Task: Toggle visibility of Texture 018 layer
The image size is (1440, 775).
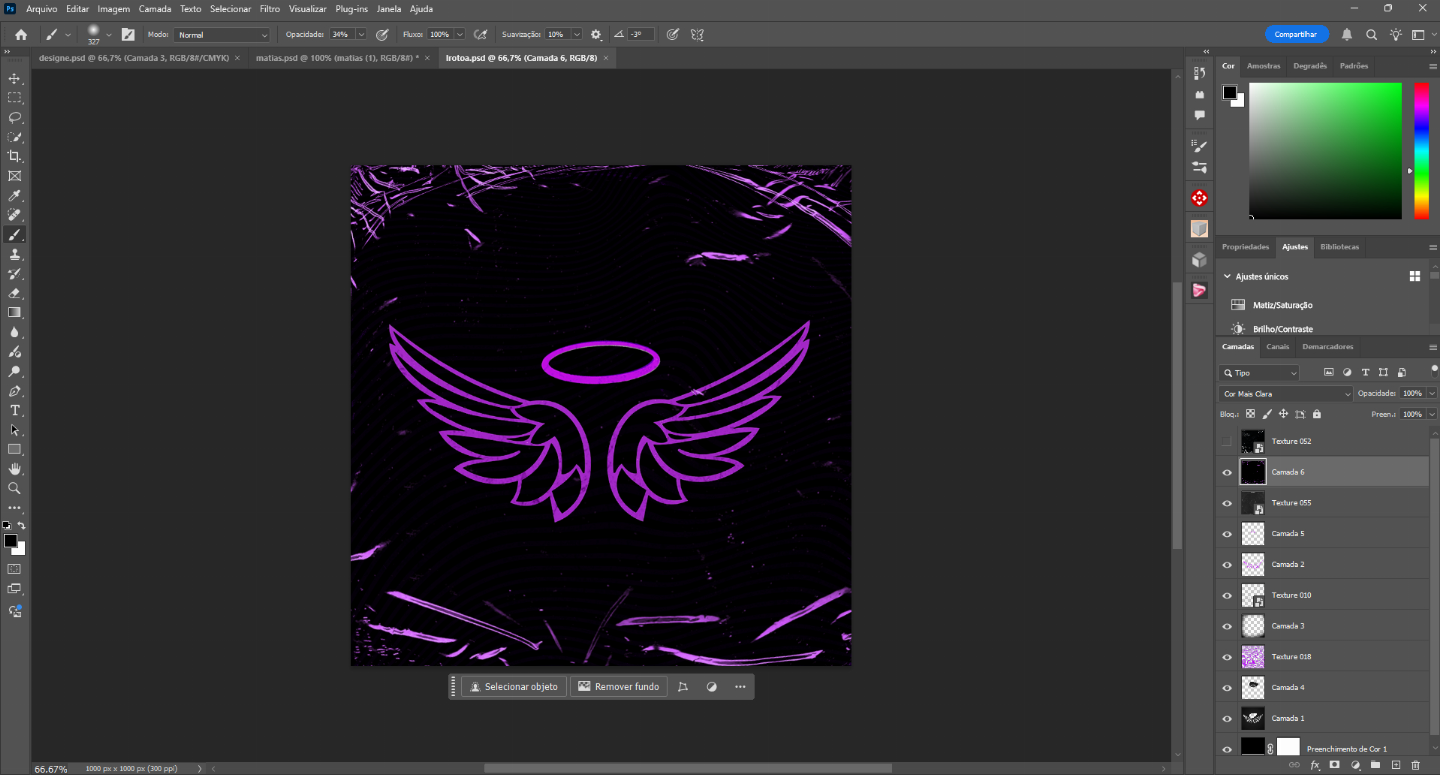Action: (1227, 657)
